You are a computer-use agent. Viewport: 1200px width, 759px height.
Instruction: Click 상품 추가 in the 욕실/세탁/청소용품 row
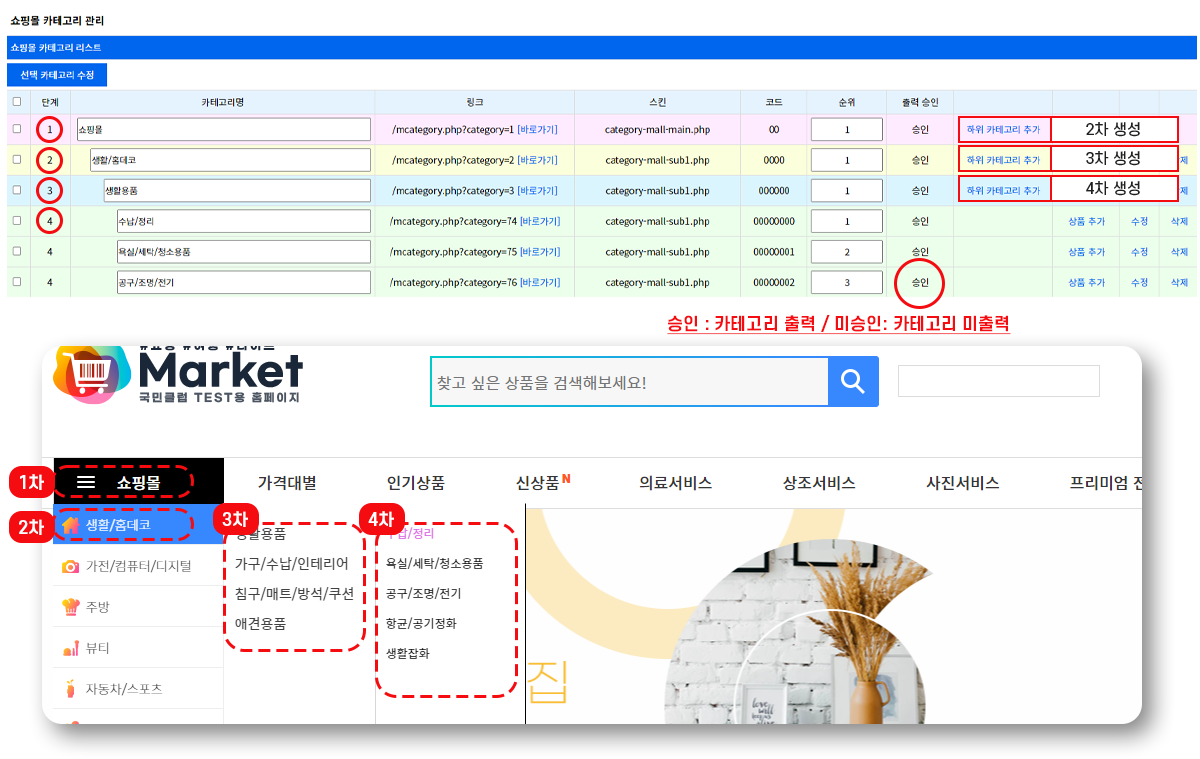1086,252
